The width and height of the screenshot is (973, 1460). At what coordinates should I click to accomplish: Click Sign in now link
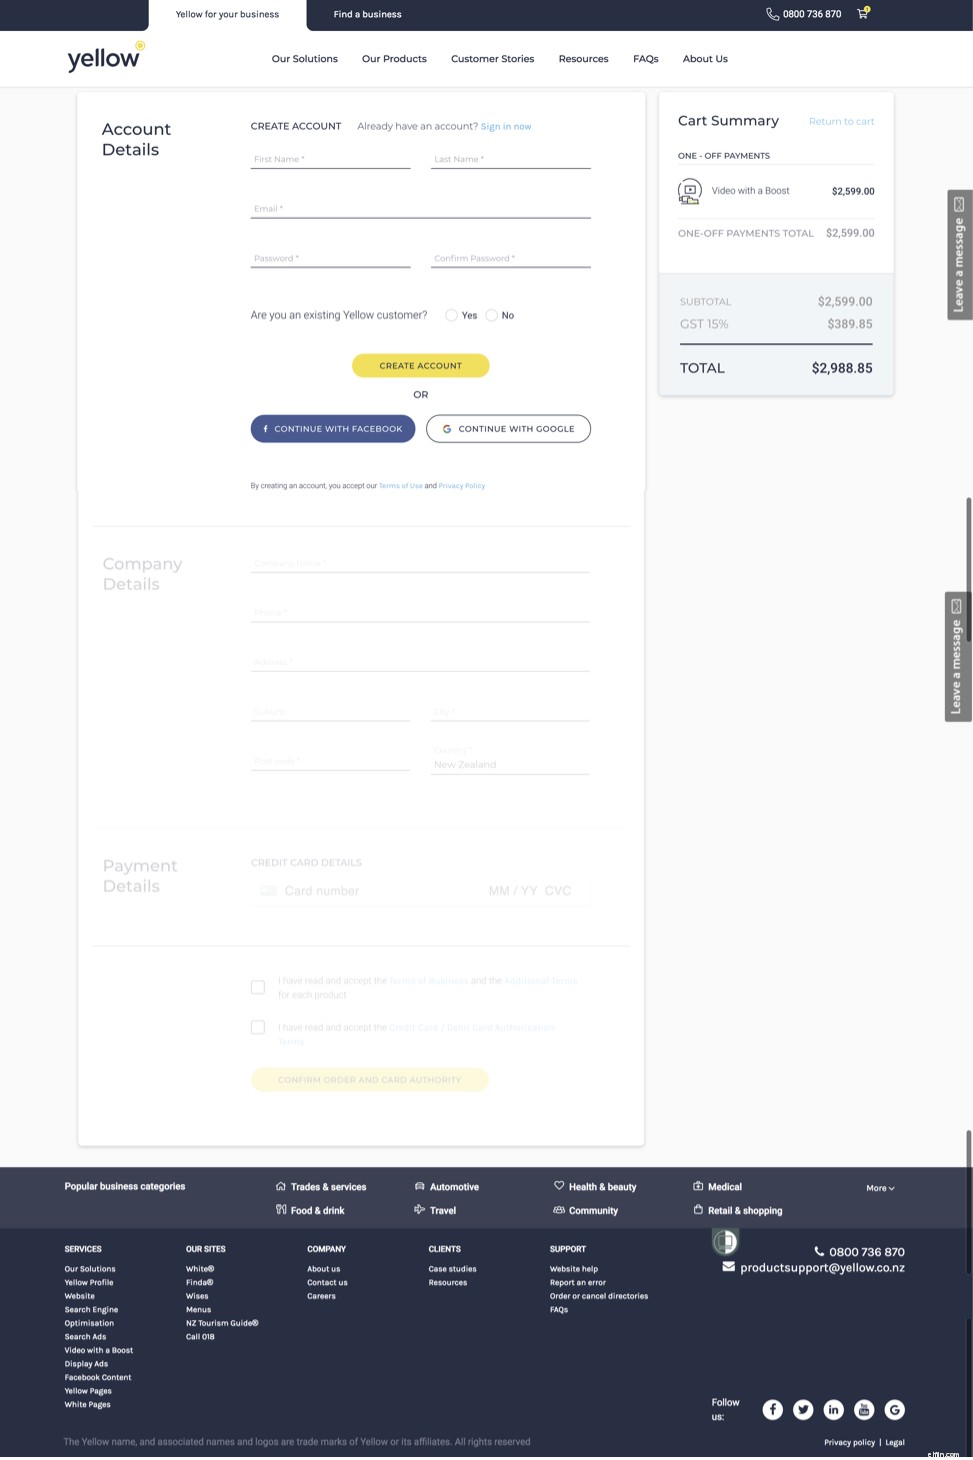pos(505,126)
